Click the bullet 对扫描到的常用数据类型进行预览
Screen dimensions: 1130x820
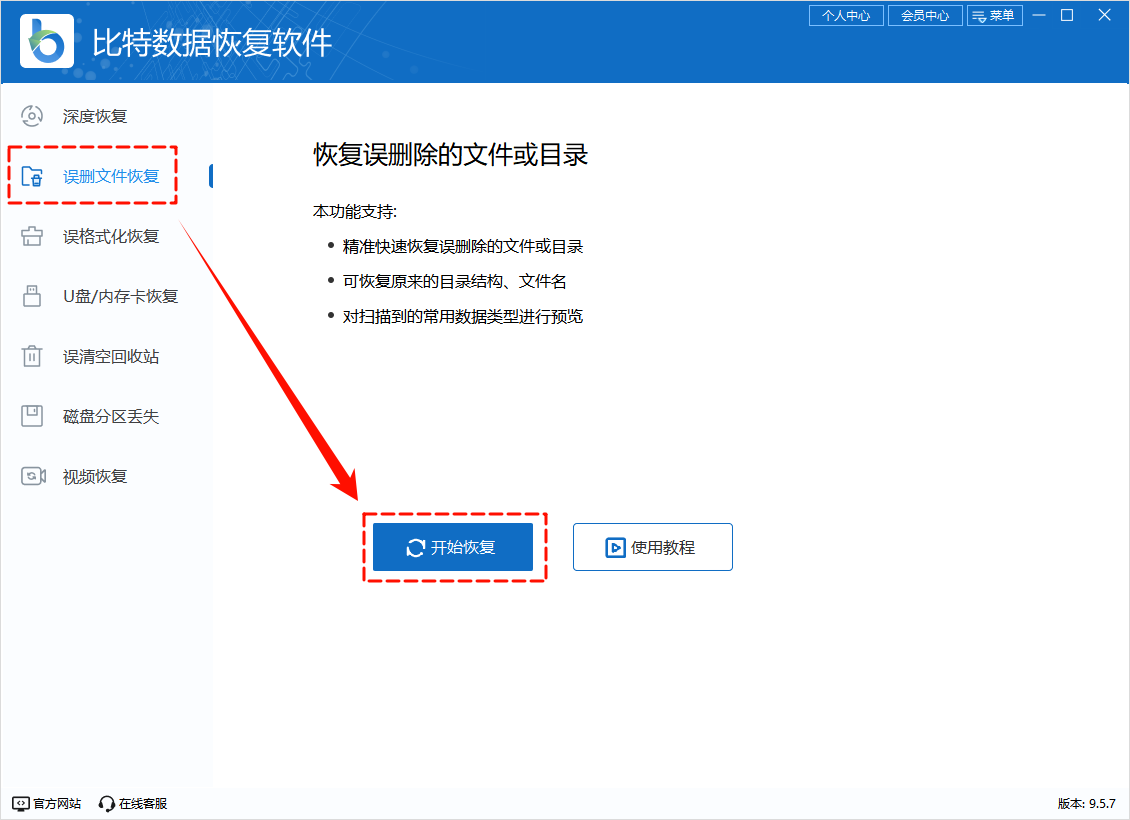pos(463,316)
